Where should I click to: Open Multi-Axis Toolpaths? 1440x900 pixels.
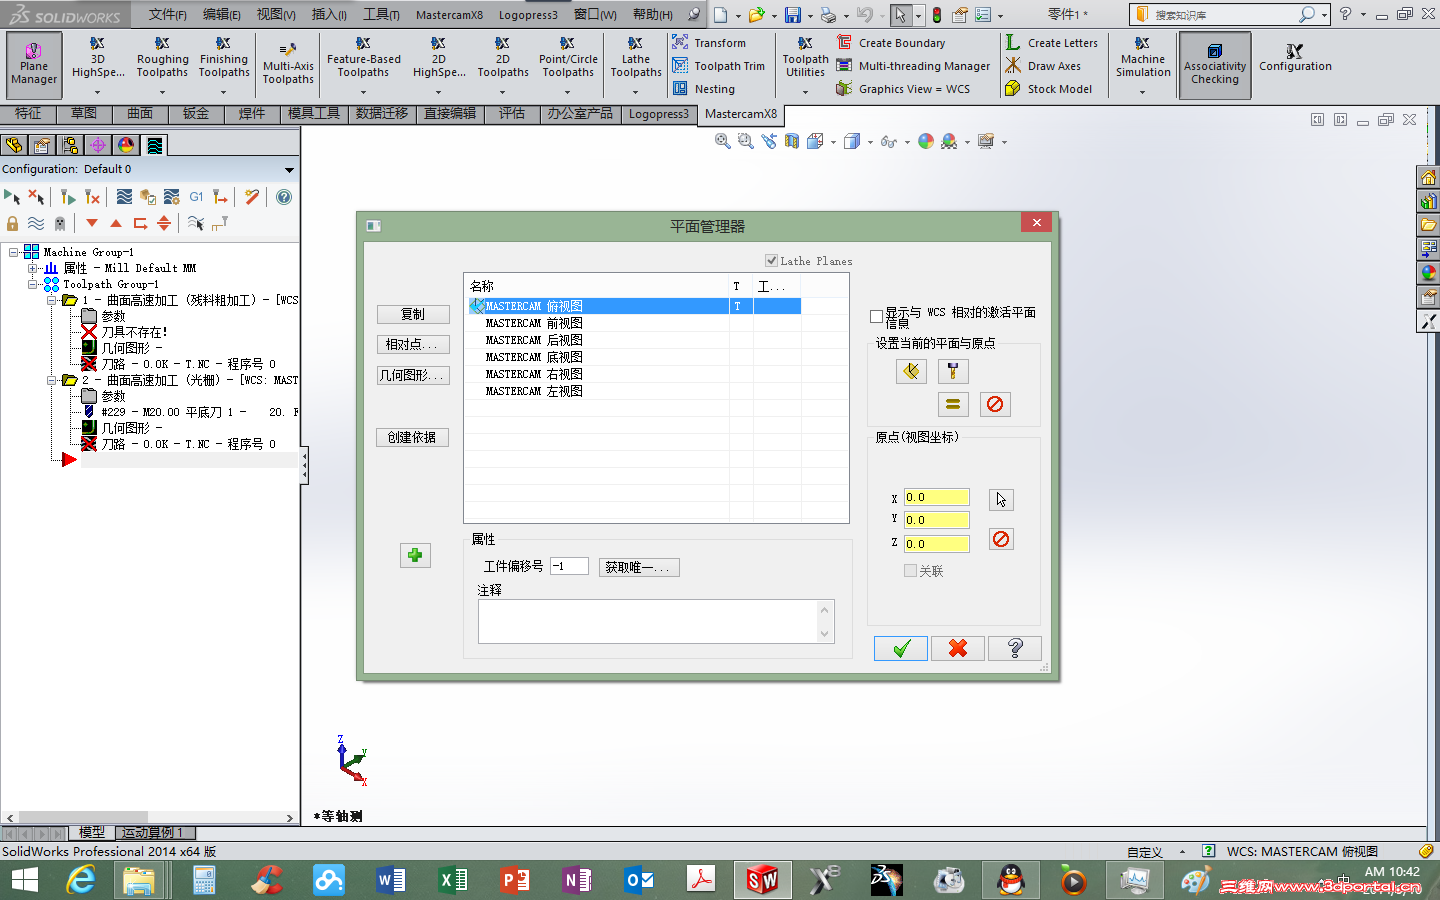point(288,65)
